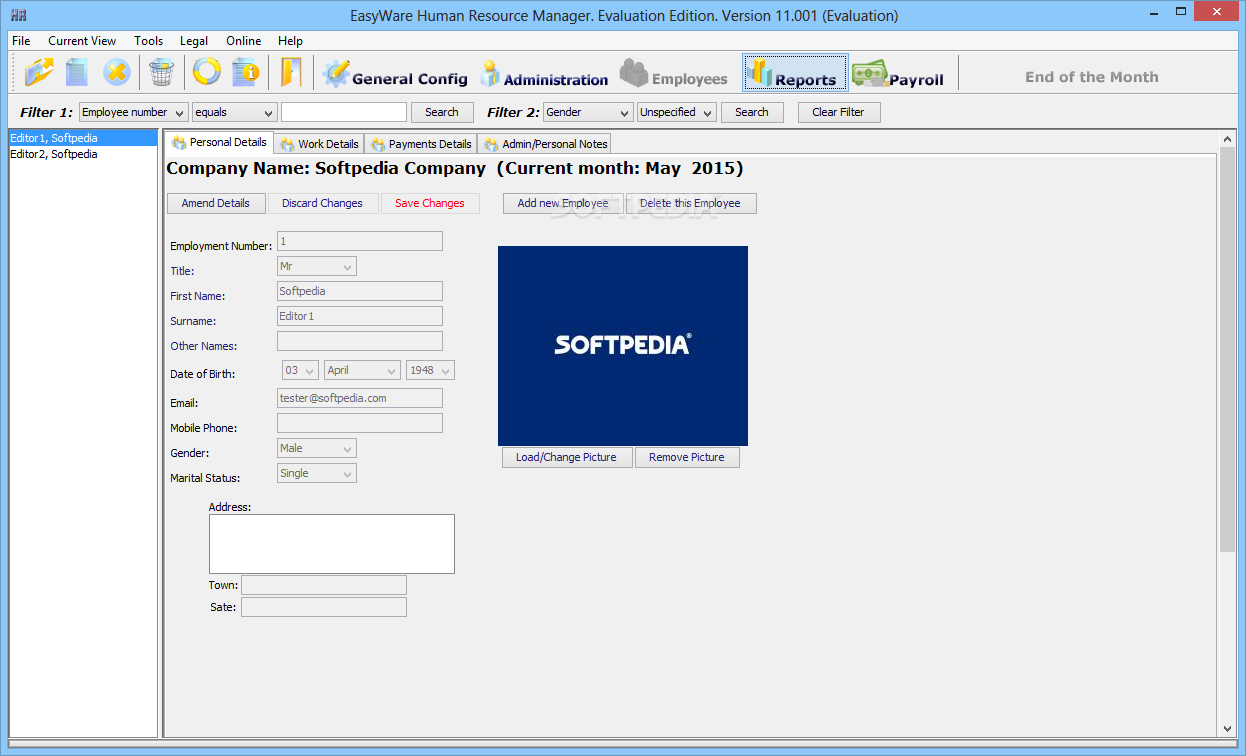This screenshot has width=1246, height=756.
Task: Click the document info toolbar icon
Action: (245, 72)
